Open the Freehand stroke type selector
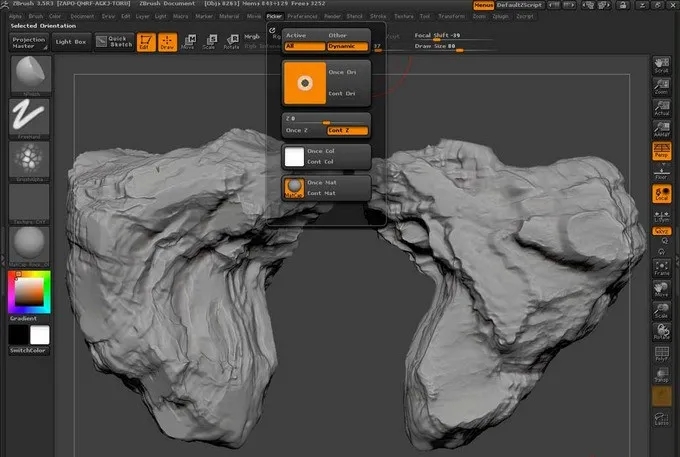Viewport: 680px width, 457px height. click(29, 116)
